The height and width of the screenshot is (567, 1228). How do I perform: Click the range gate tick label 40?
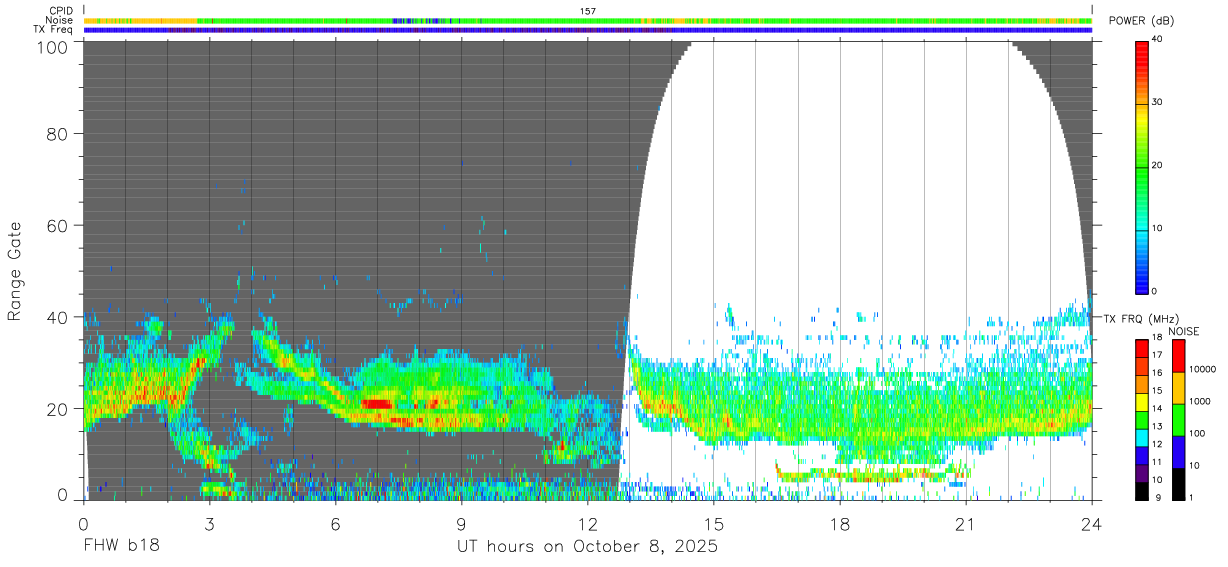[56, 317]
